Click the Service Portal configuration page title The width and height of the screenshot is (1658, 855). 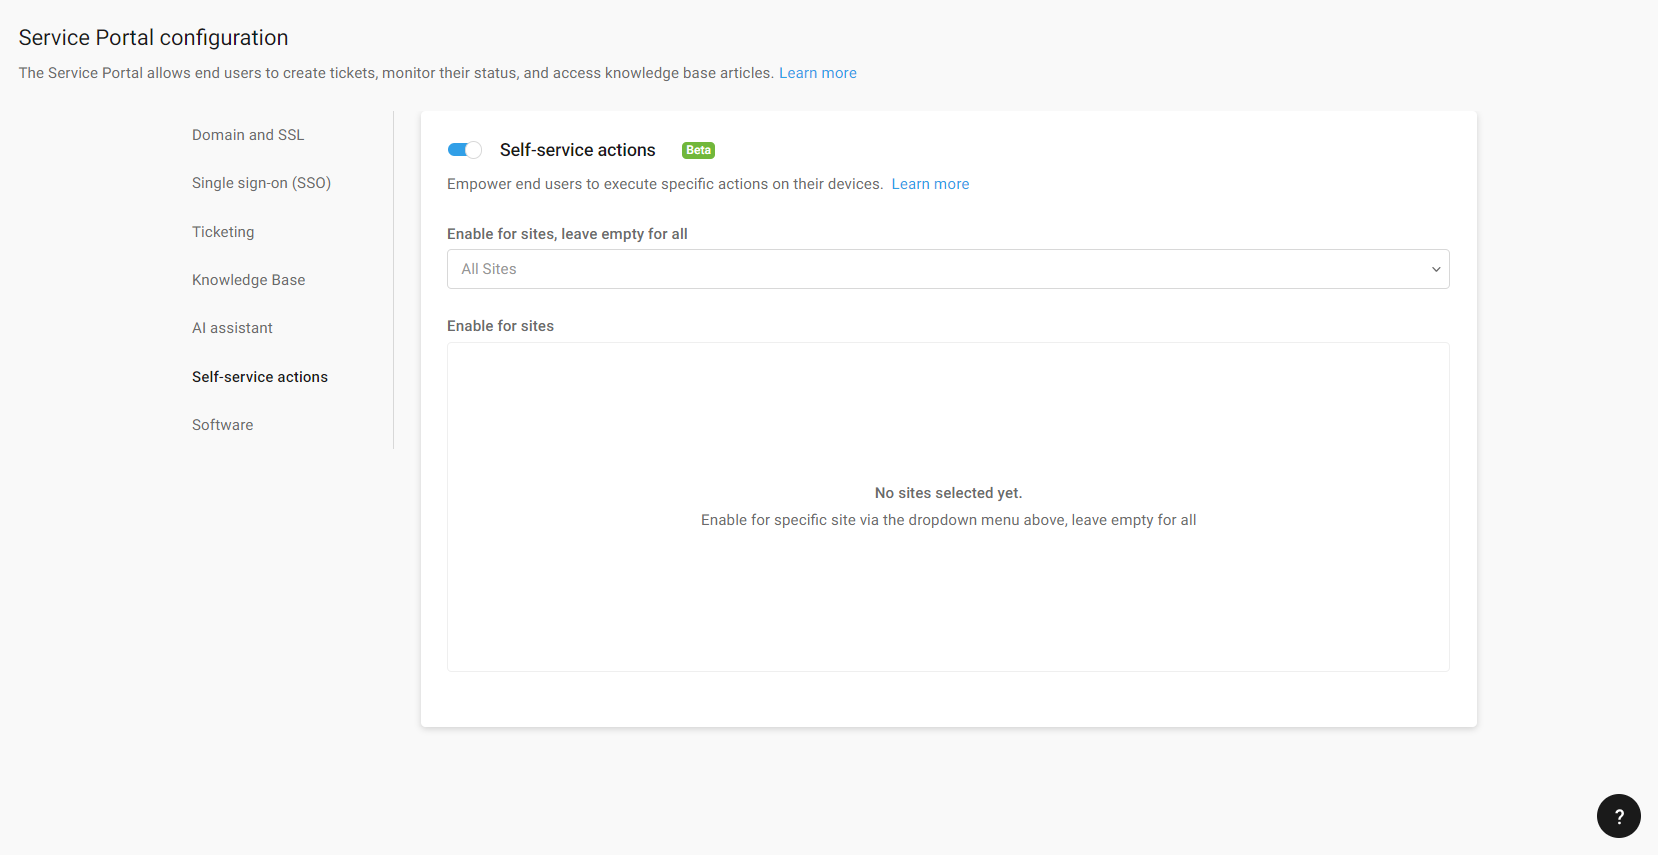[153, 38]
